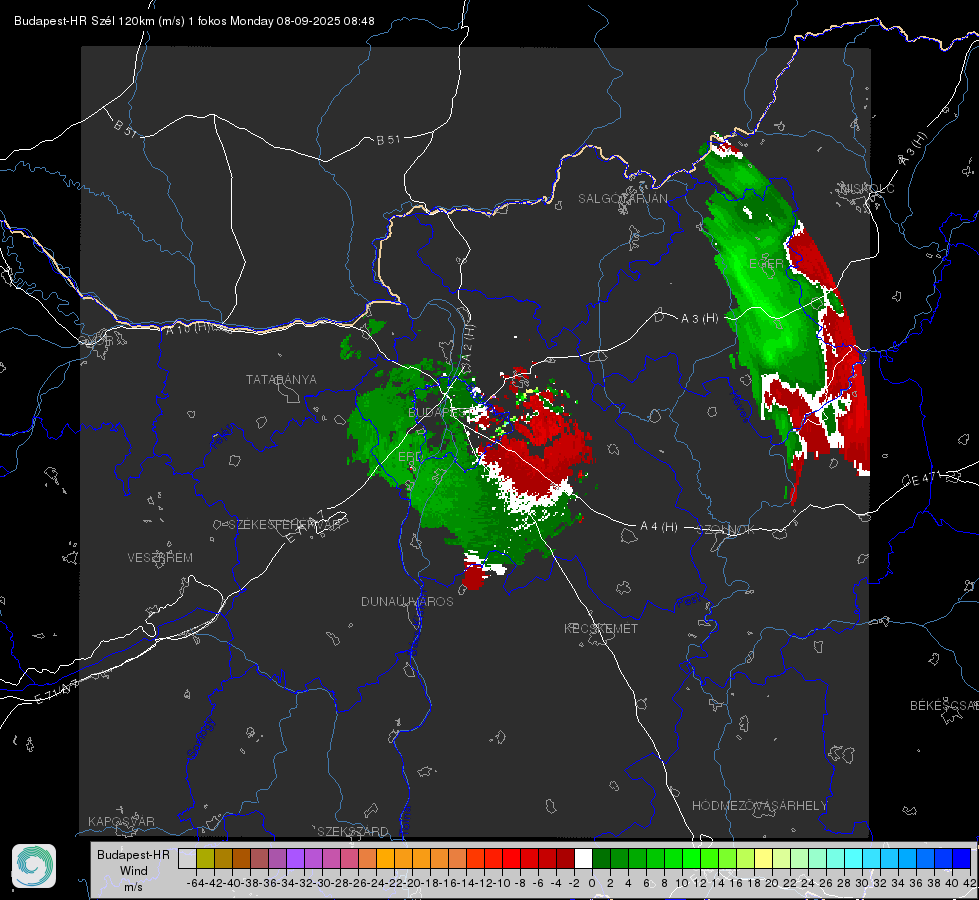Select the Somogy county label
979x900 pixels.
click(x=200, y=739)
